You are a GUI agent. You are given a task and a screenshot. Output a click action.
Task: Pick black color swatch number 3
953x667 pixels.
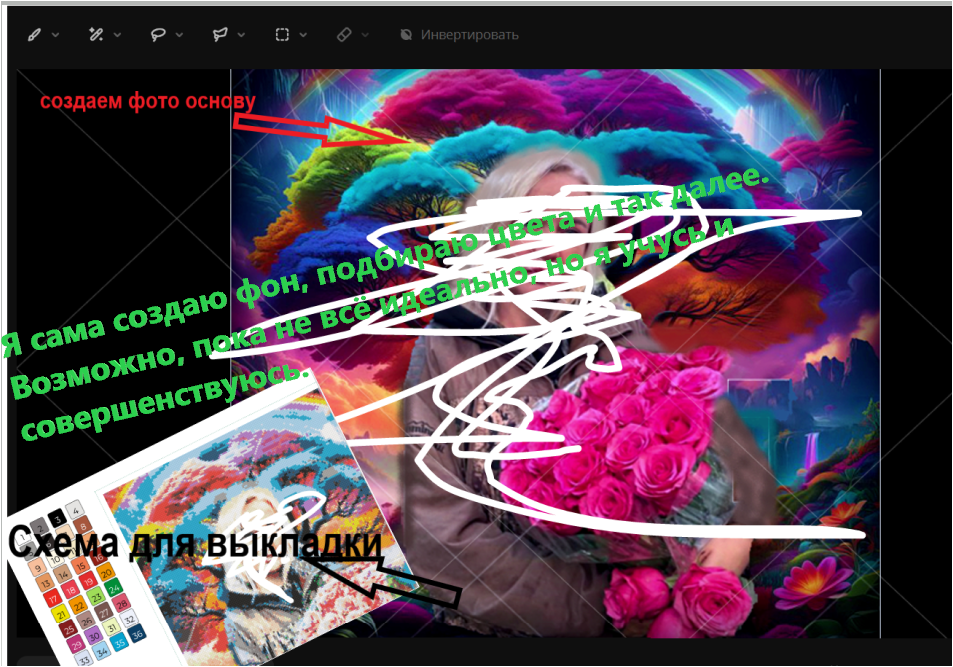pos(58,518)
